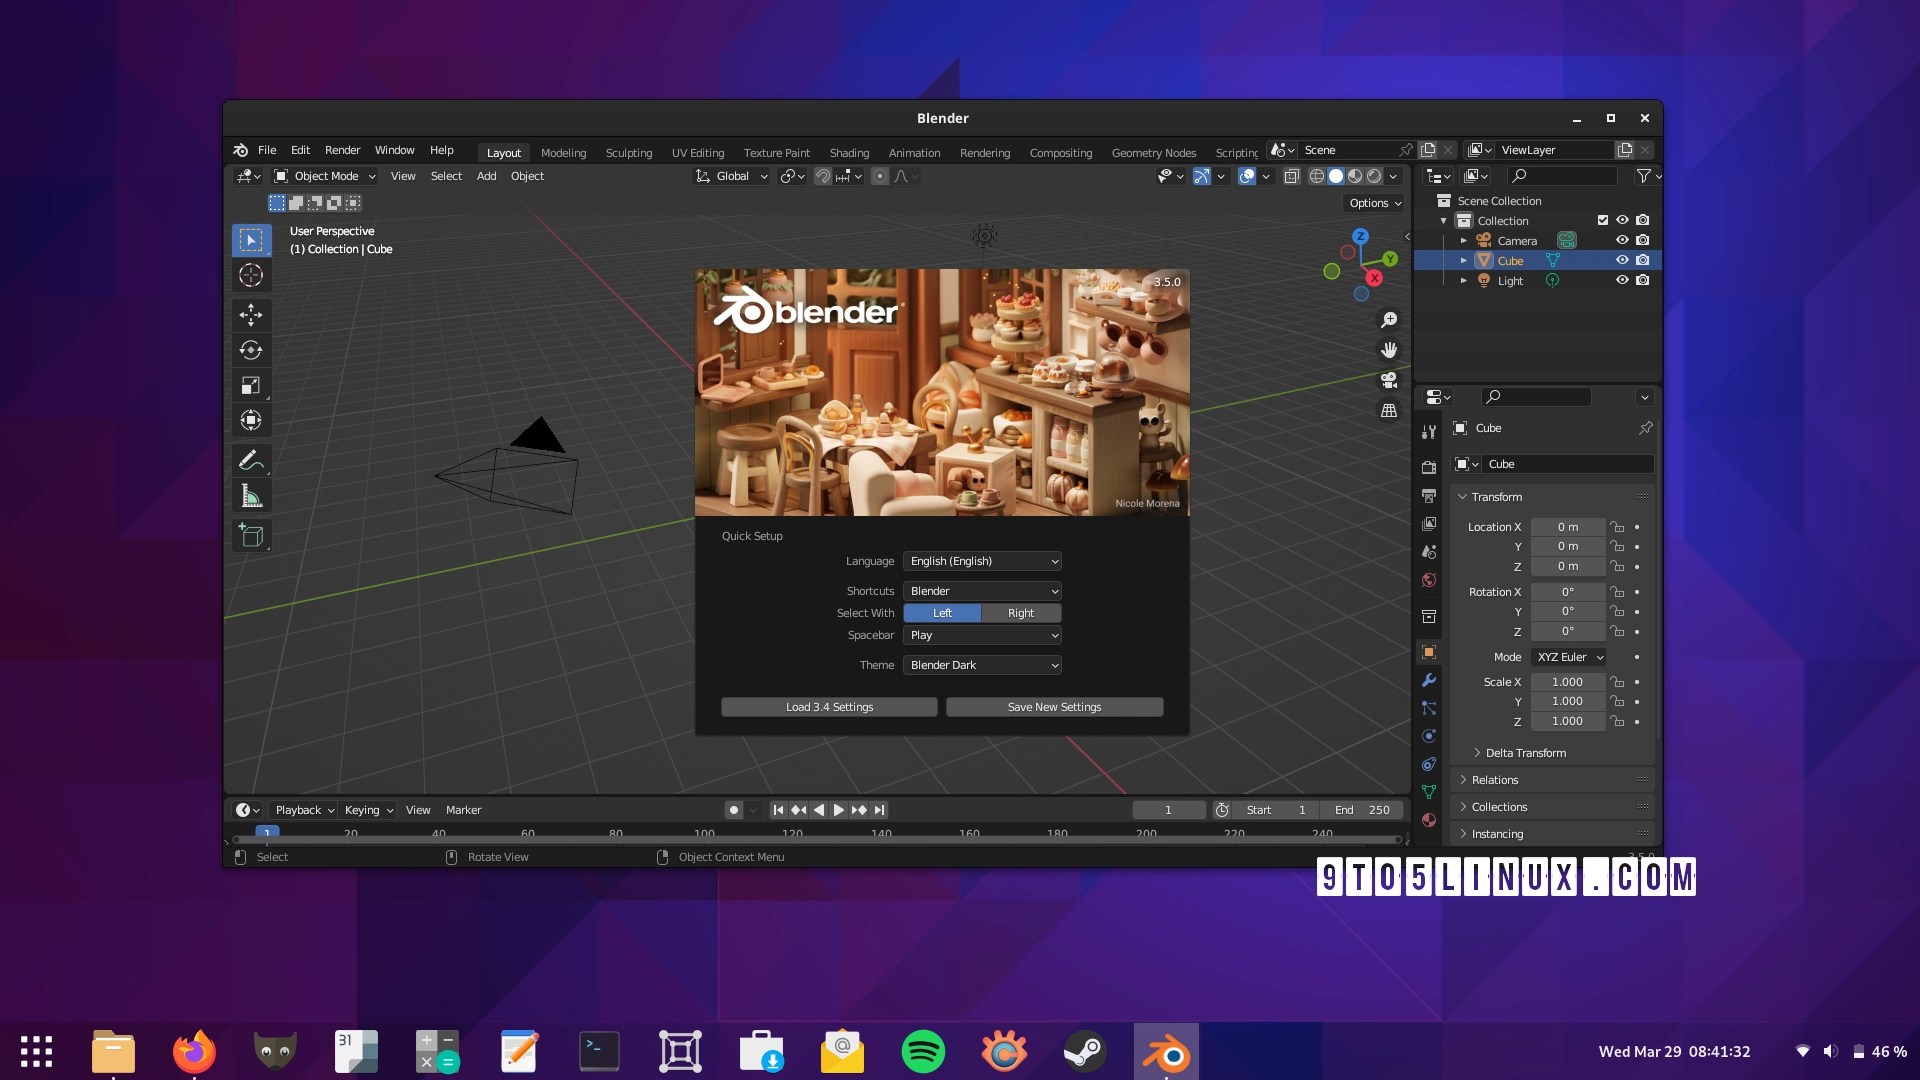Open the Theme dropdown on the splash screen
1920x1080 pixels.
click(981, 664)
